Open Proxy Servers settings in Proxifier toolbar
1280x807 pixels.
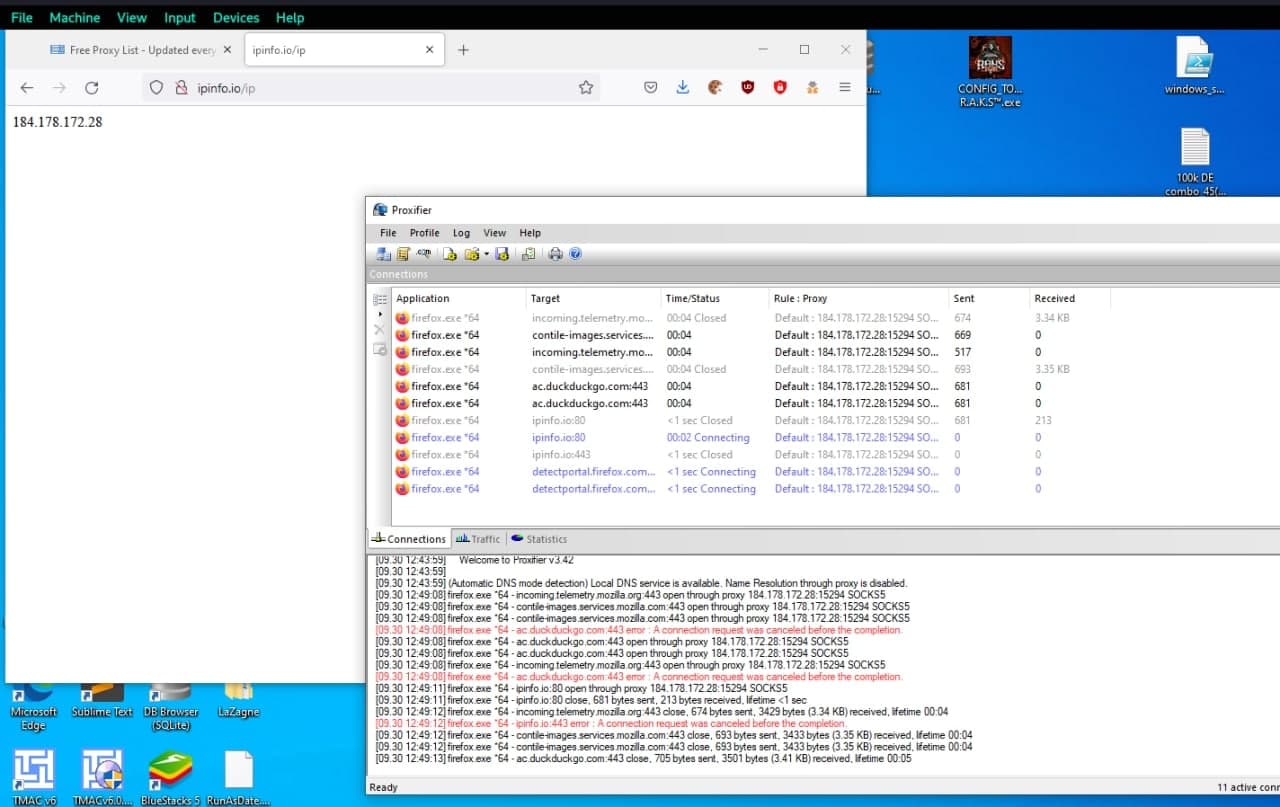coord(383,254)
